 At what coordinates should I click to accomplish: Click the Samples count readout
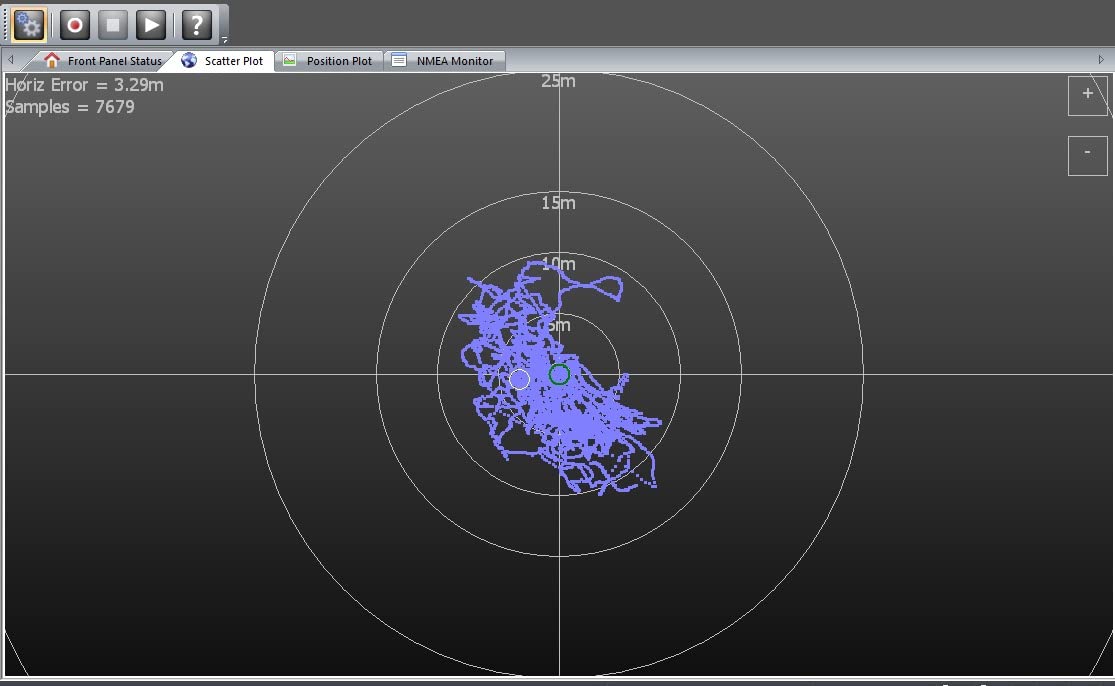[x=70, y=107]
